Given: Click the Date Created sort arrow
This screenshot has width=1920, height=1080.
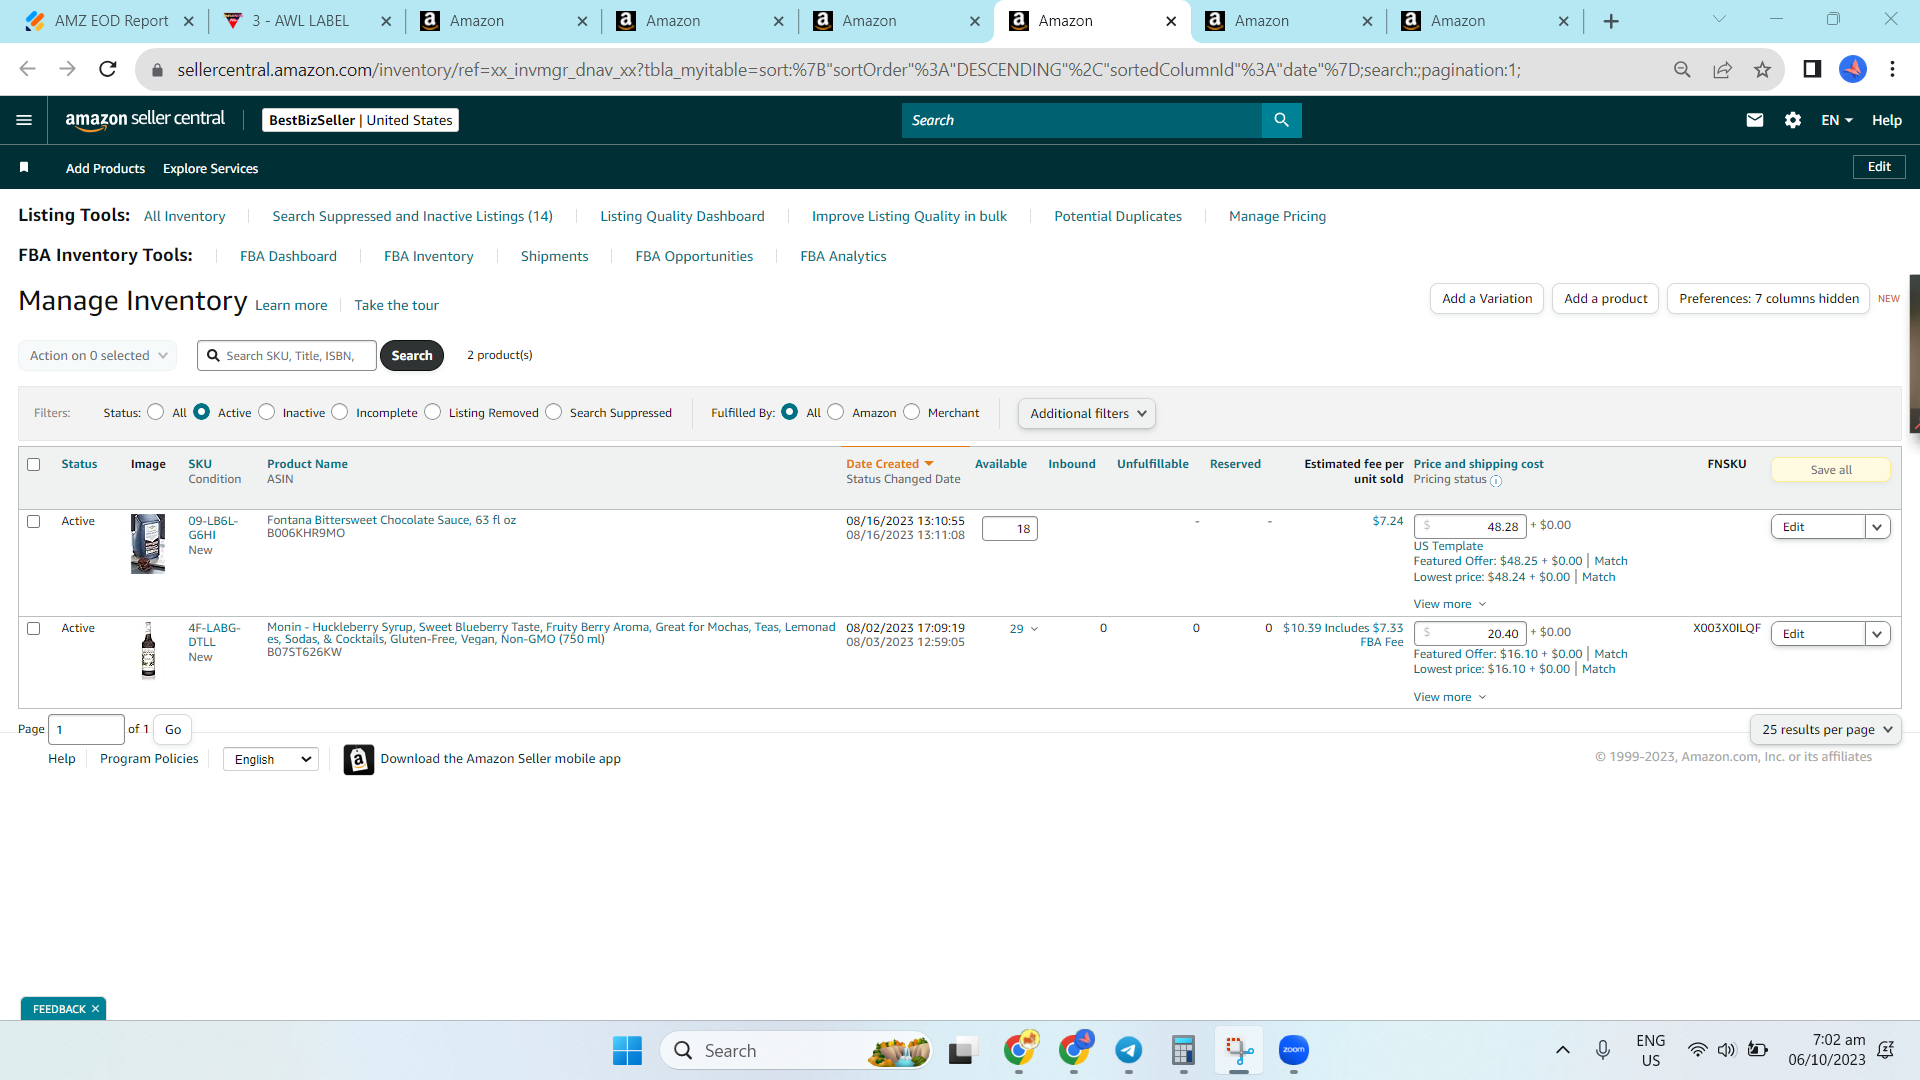Looking at the screenshot, I should pyautogui.click(x=929, y=464).
